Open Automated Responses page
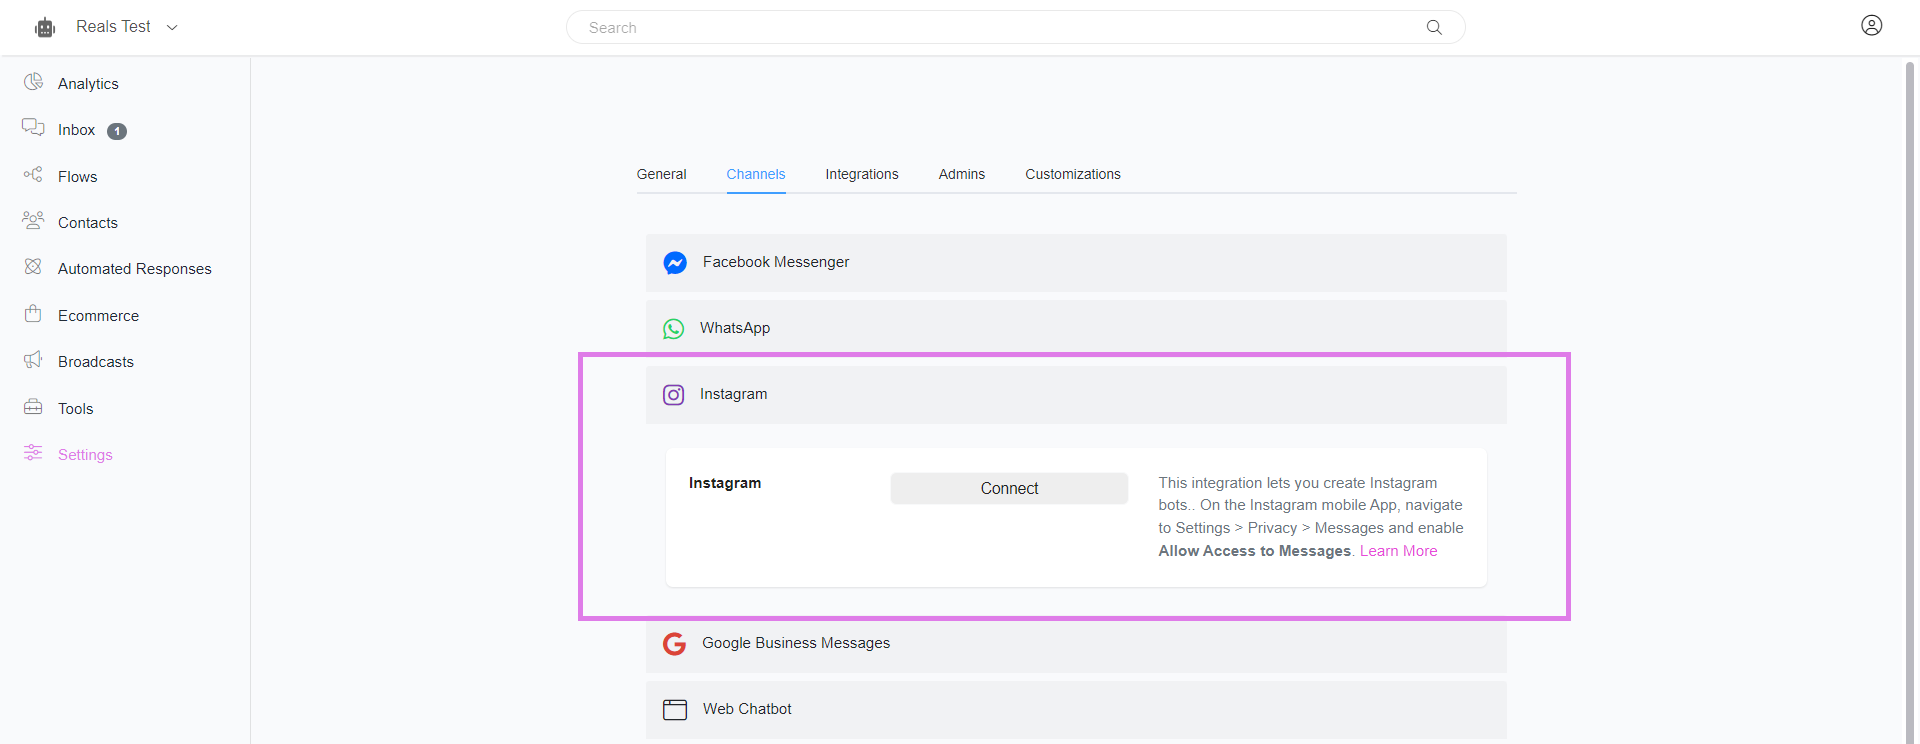Screen dimensions: 1920x744 [135, 269]
